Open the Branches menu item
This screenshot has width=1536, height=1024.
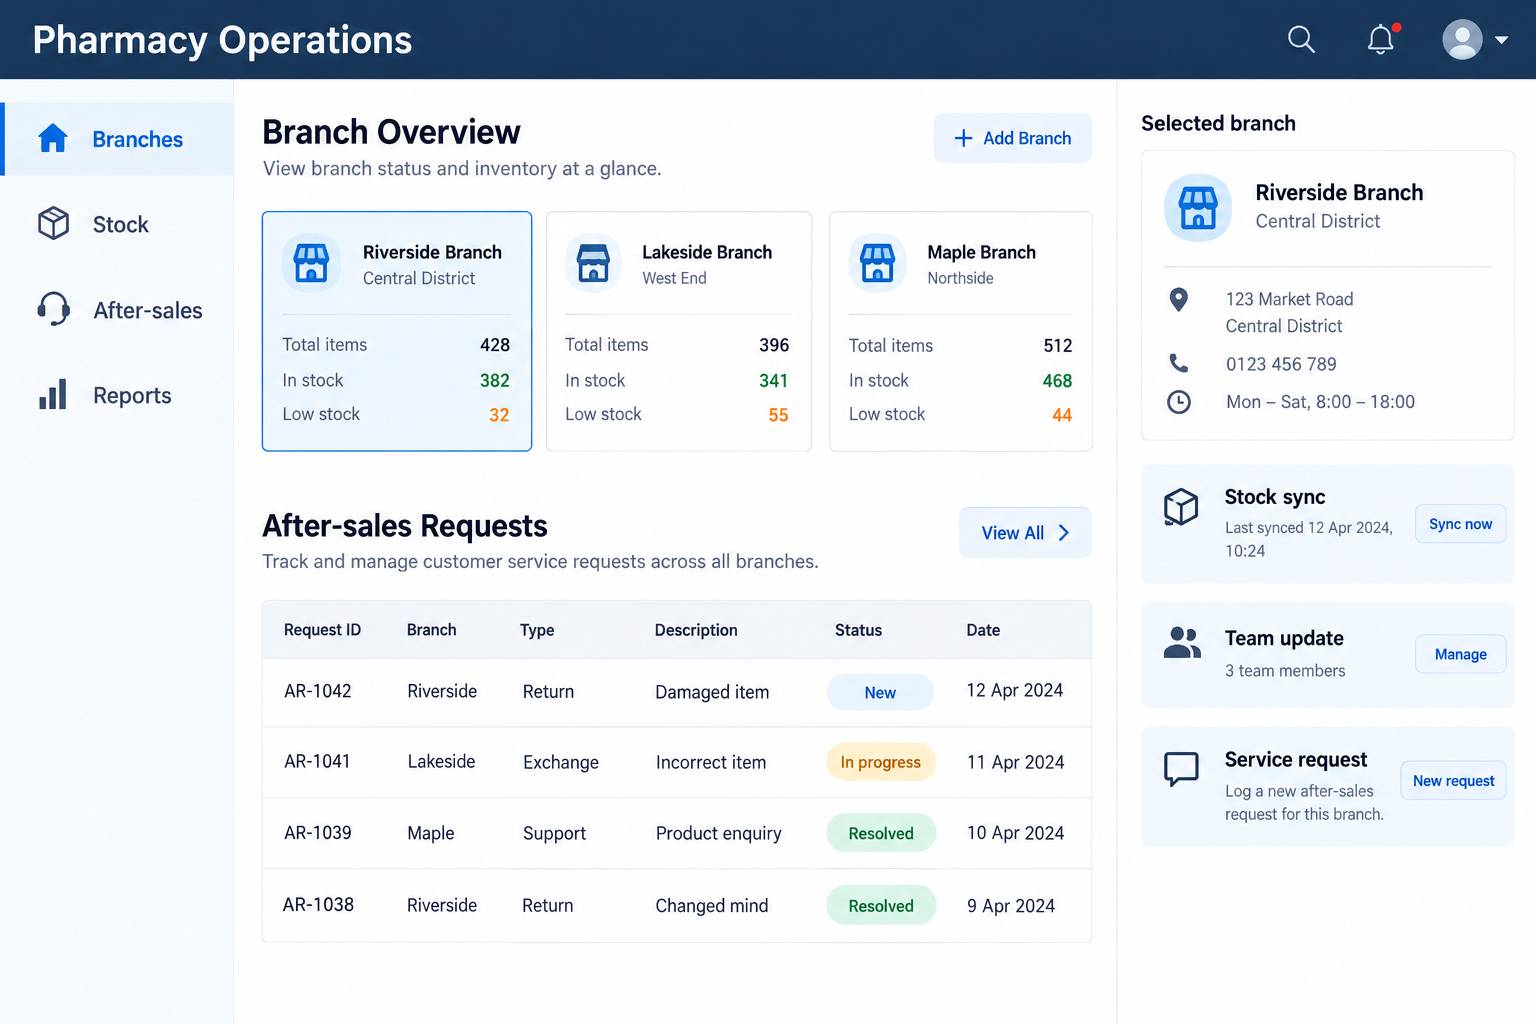tap(118, 139)
